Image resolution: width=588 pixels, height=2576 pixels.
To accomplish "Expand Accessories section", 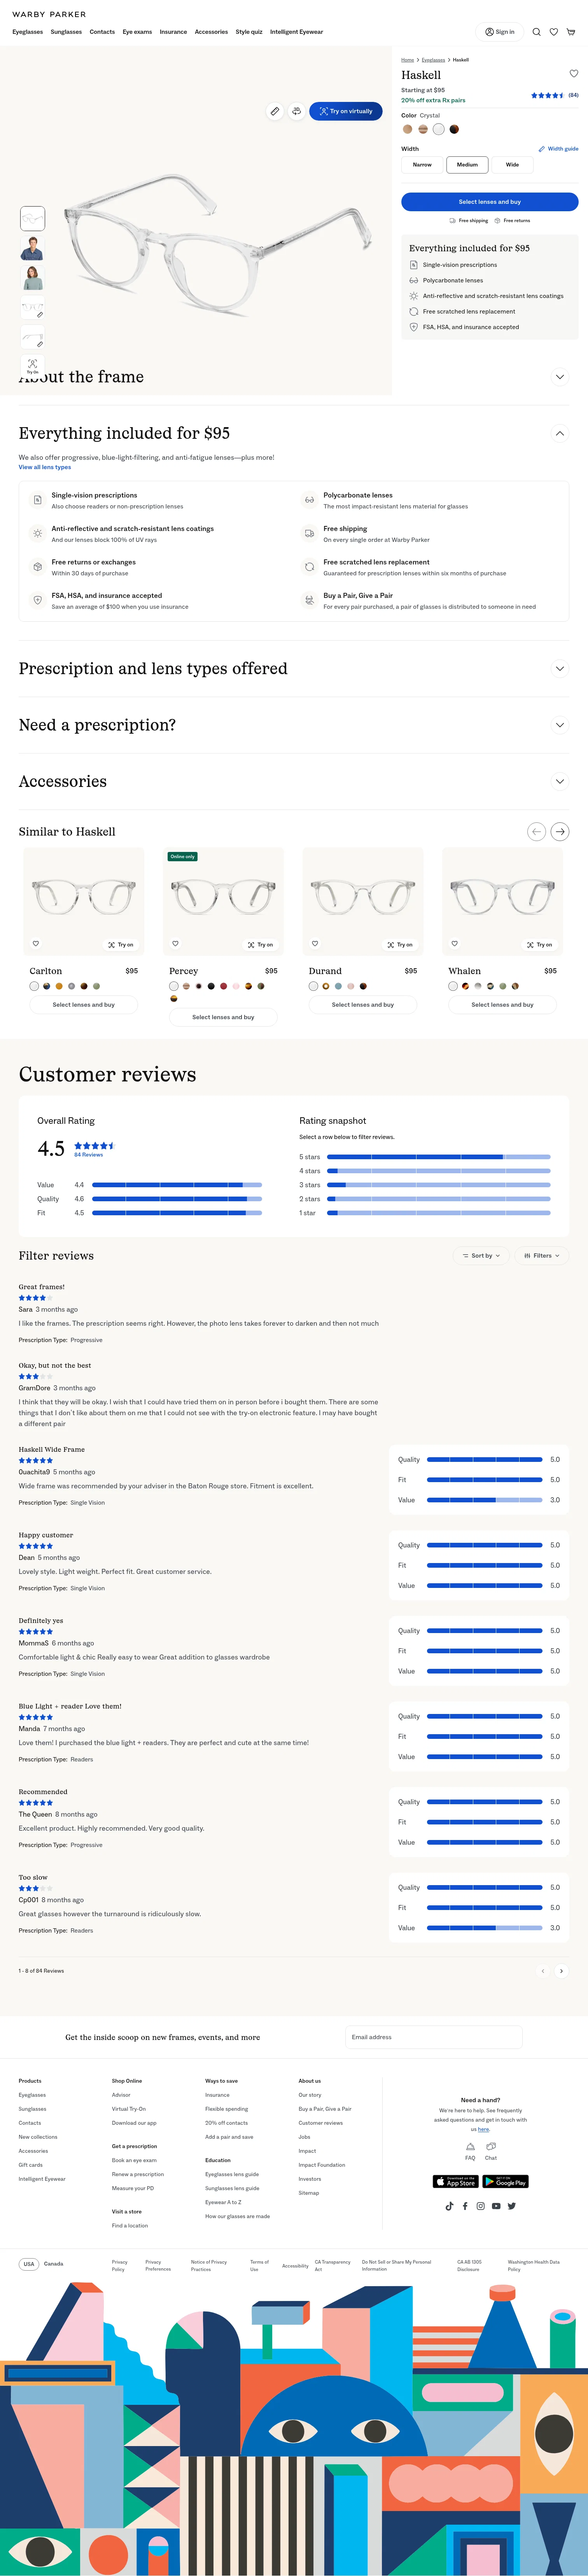I will pyautogui.click(x=560, y=781).
